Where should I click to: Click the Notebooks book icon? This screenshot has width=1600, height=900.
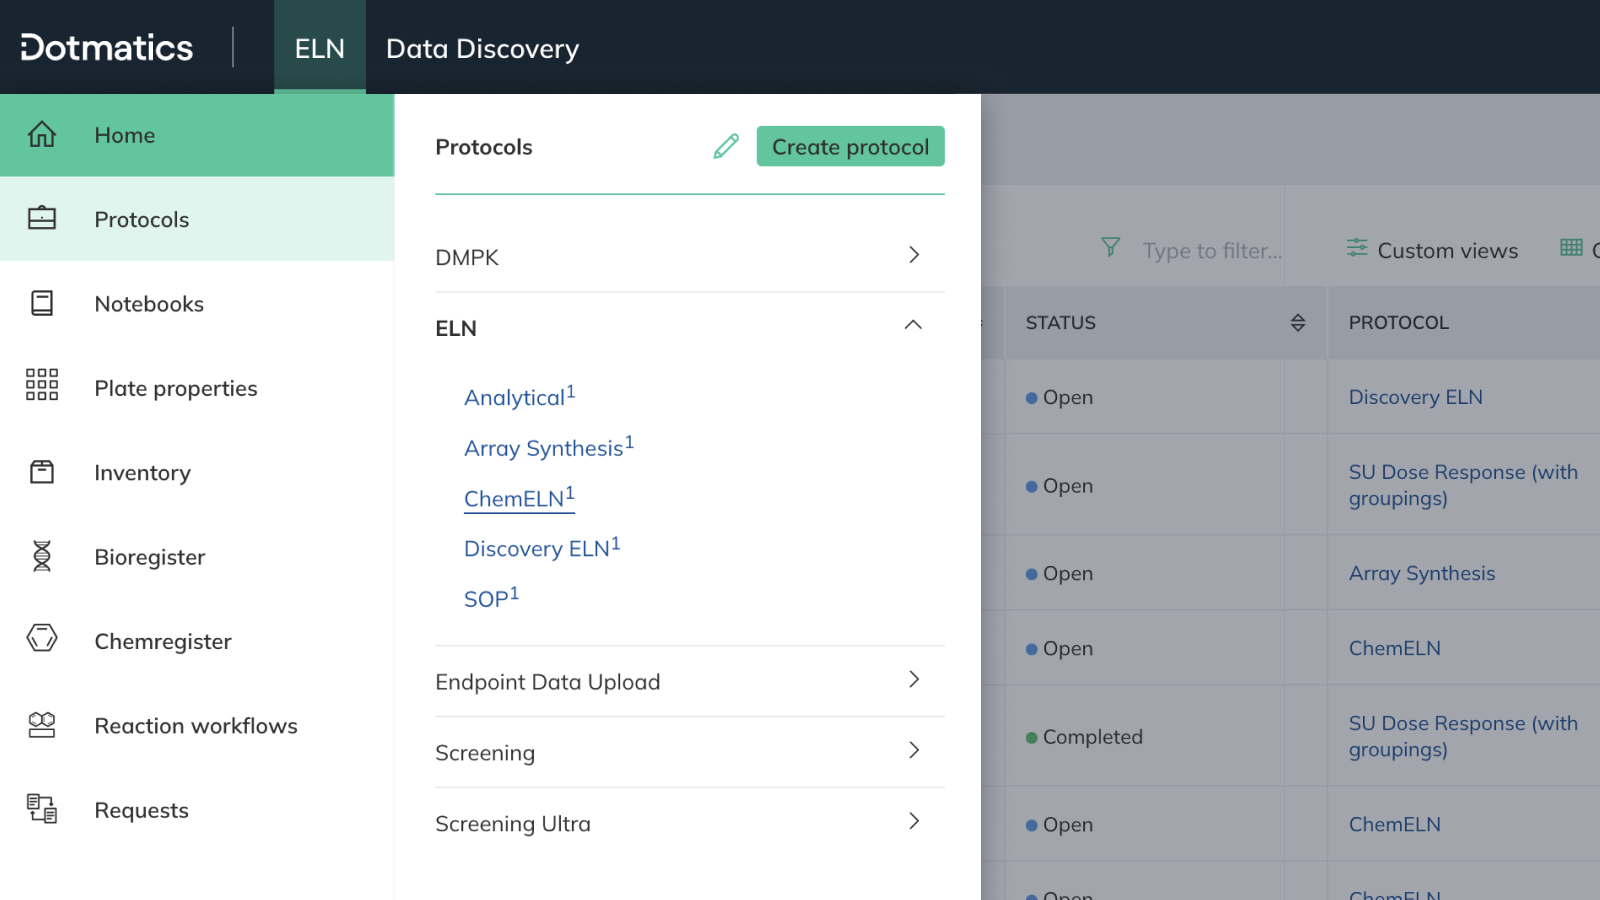tap(42, 303)
